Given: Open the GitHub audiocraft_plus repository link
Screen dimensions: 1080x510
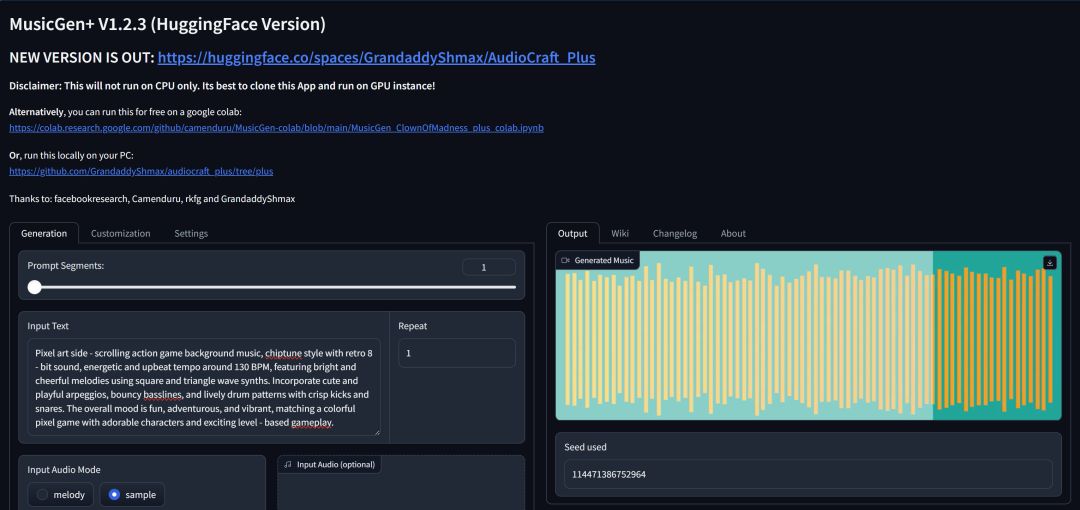Looking at the screenshot, I should point(141,172).
